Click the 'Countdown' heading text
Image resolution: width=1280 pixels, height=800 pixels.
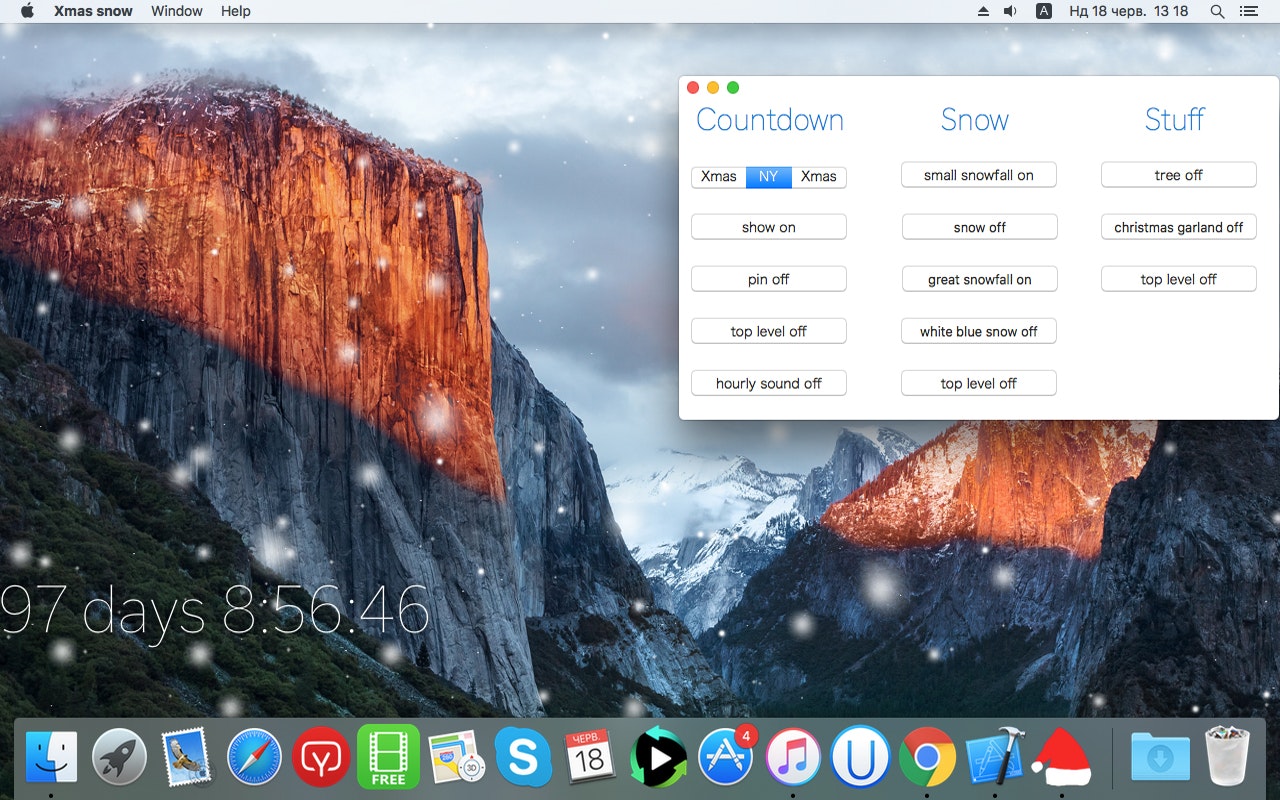(x=770, y=120)
